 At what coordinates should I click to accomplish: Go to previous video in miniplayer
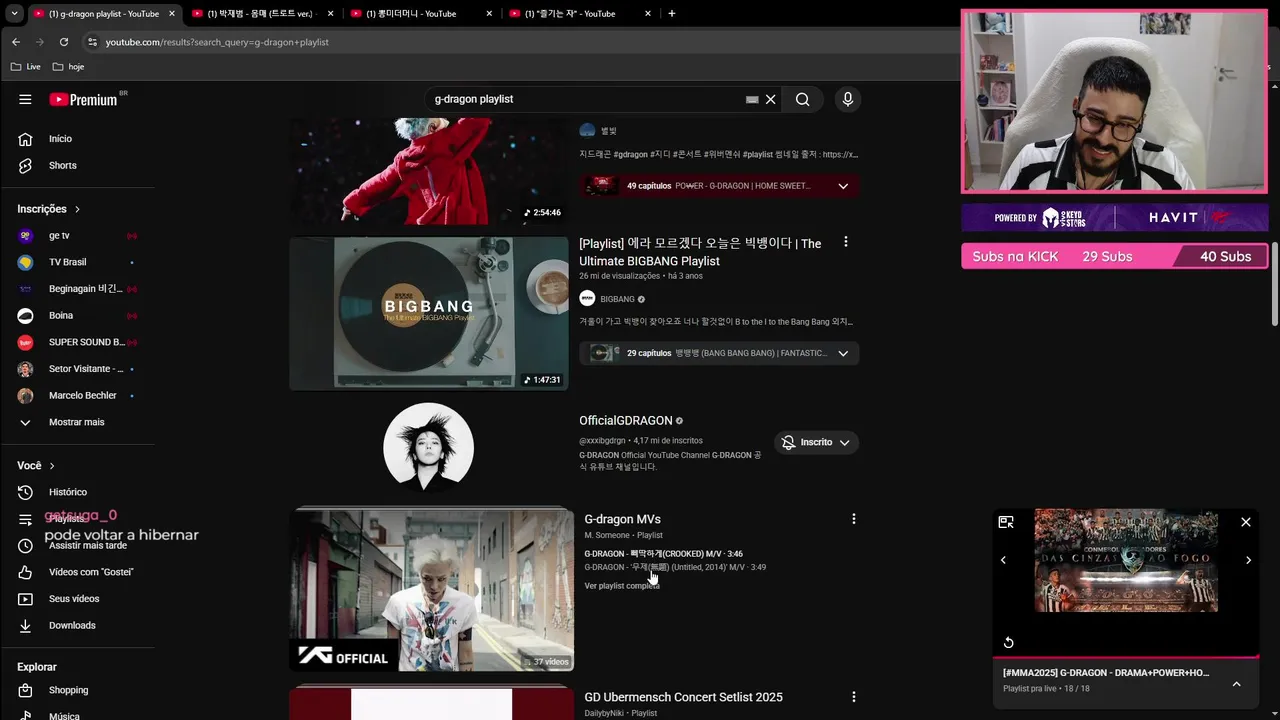pos(1004,560)
